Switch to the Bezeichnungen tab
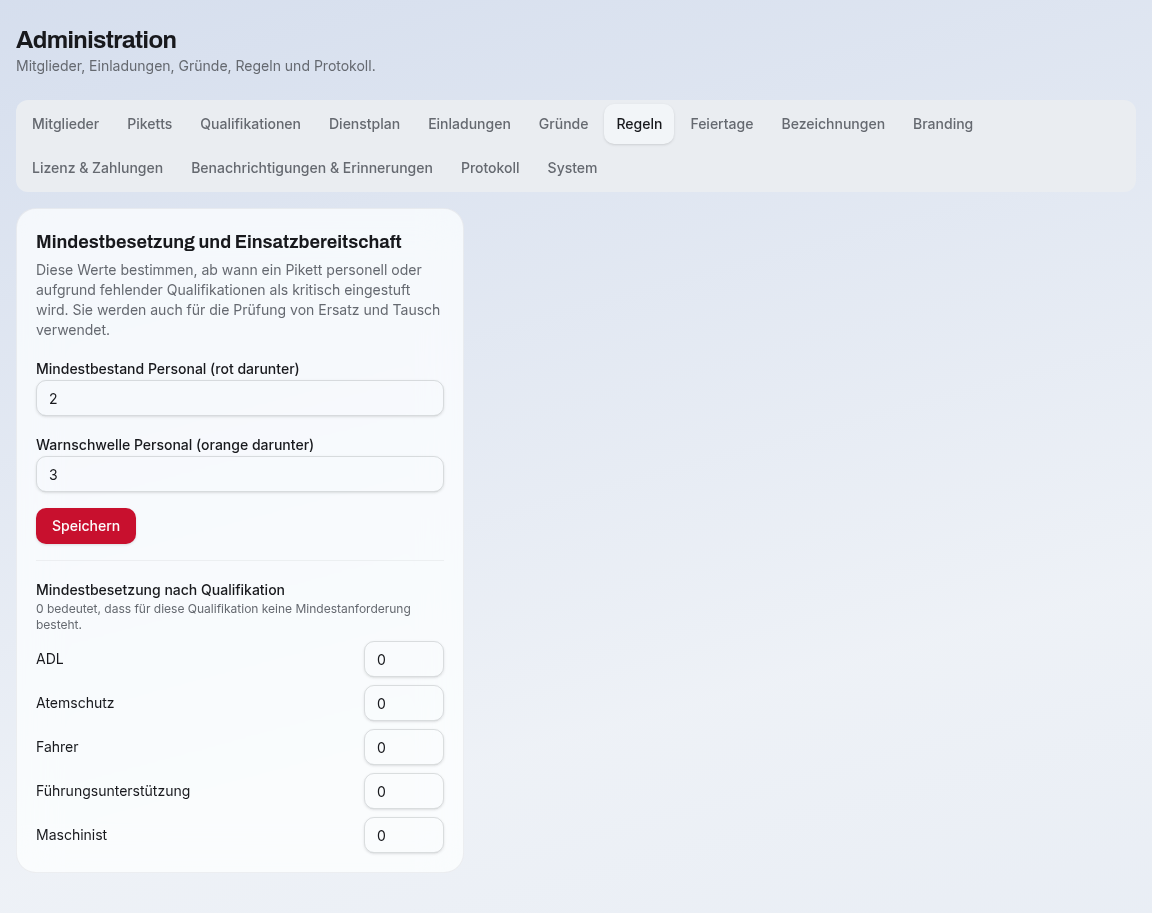 (x=833, y=124)
